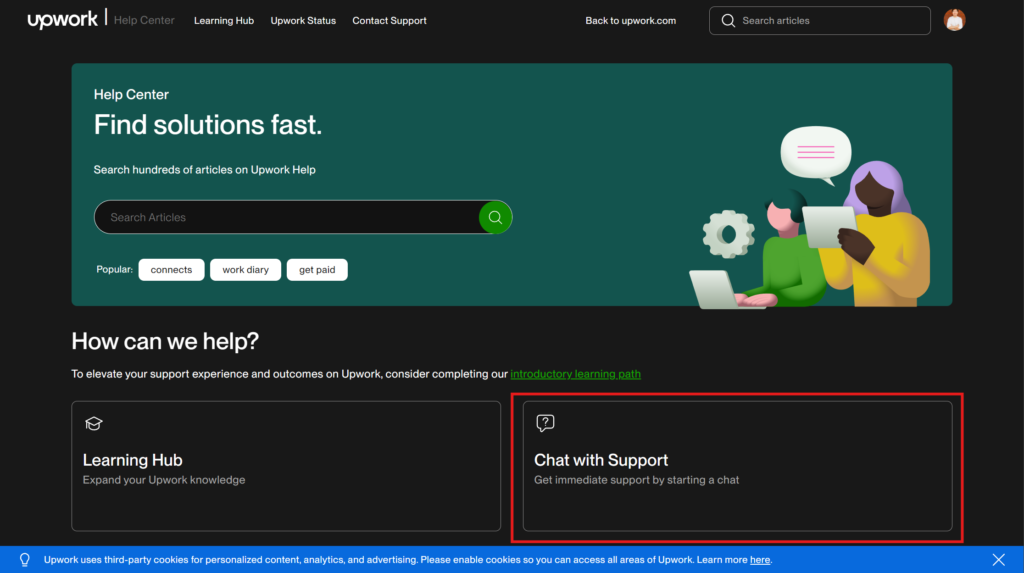The height and width of the screenshot is (573, 1024).
Task: Click the here link in cookie banner
Action: tap(760, 560)
